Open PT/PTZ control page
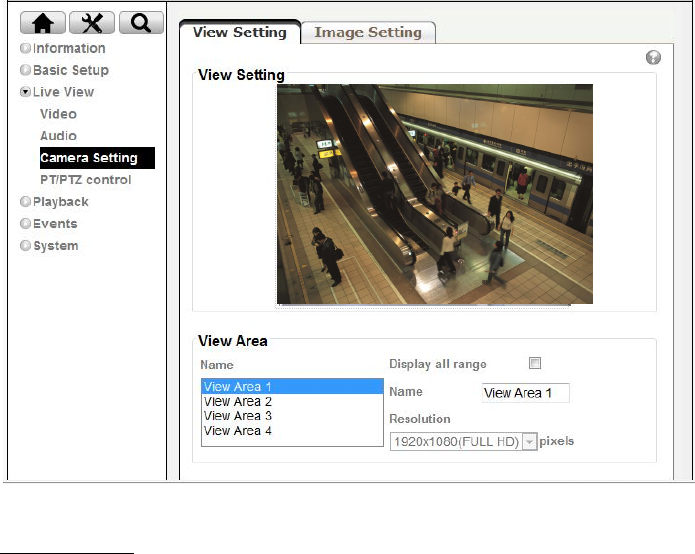Image resolution: width=695 pixels, height=554 pixels. coord(86,179)
